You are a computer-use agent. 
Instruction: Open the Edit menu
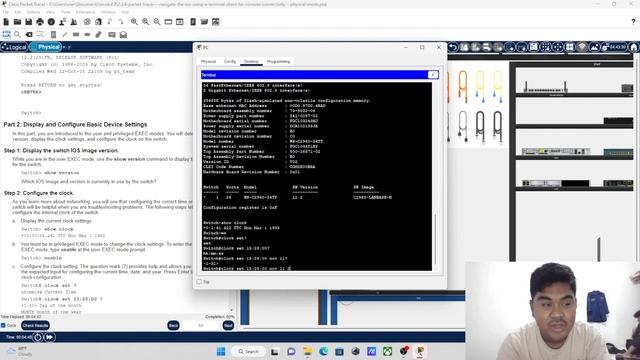(18, 12)
